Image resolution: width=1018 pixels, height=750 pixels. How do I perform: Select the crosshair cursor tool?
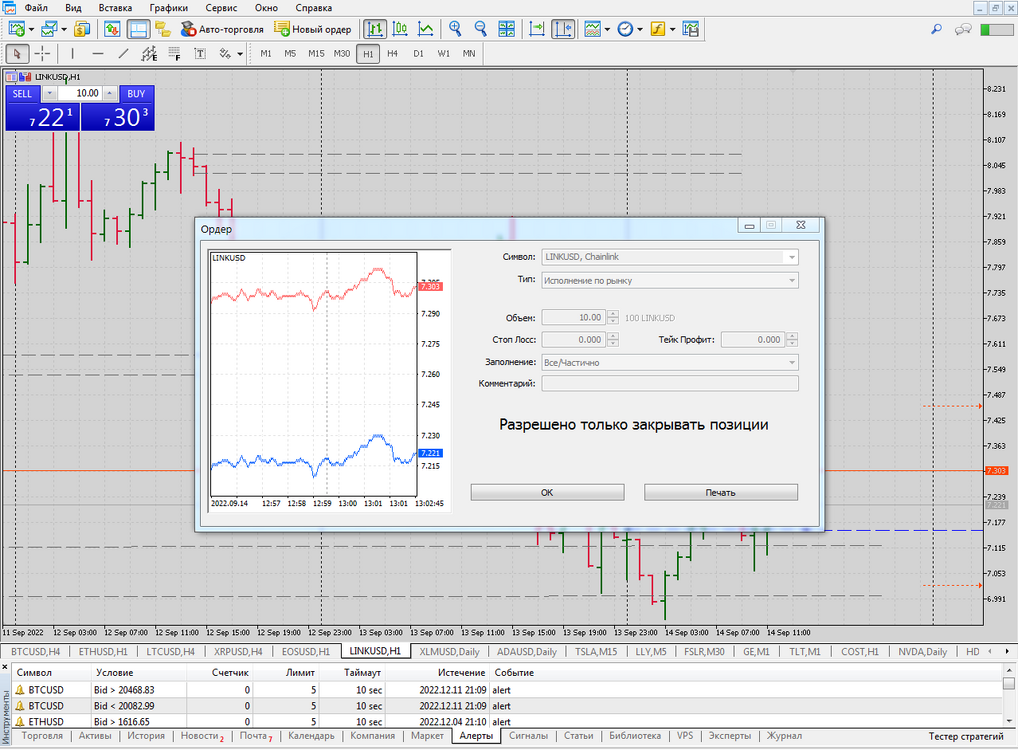[42, 54]
